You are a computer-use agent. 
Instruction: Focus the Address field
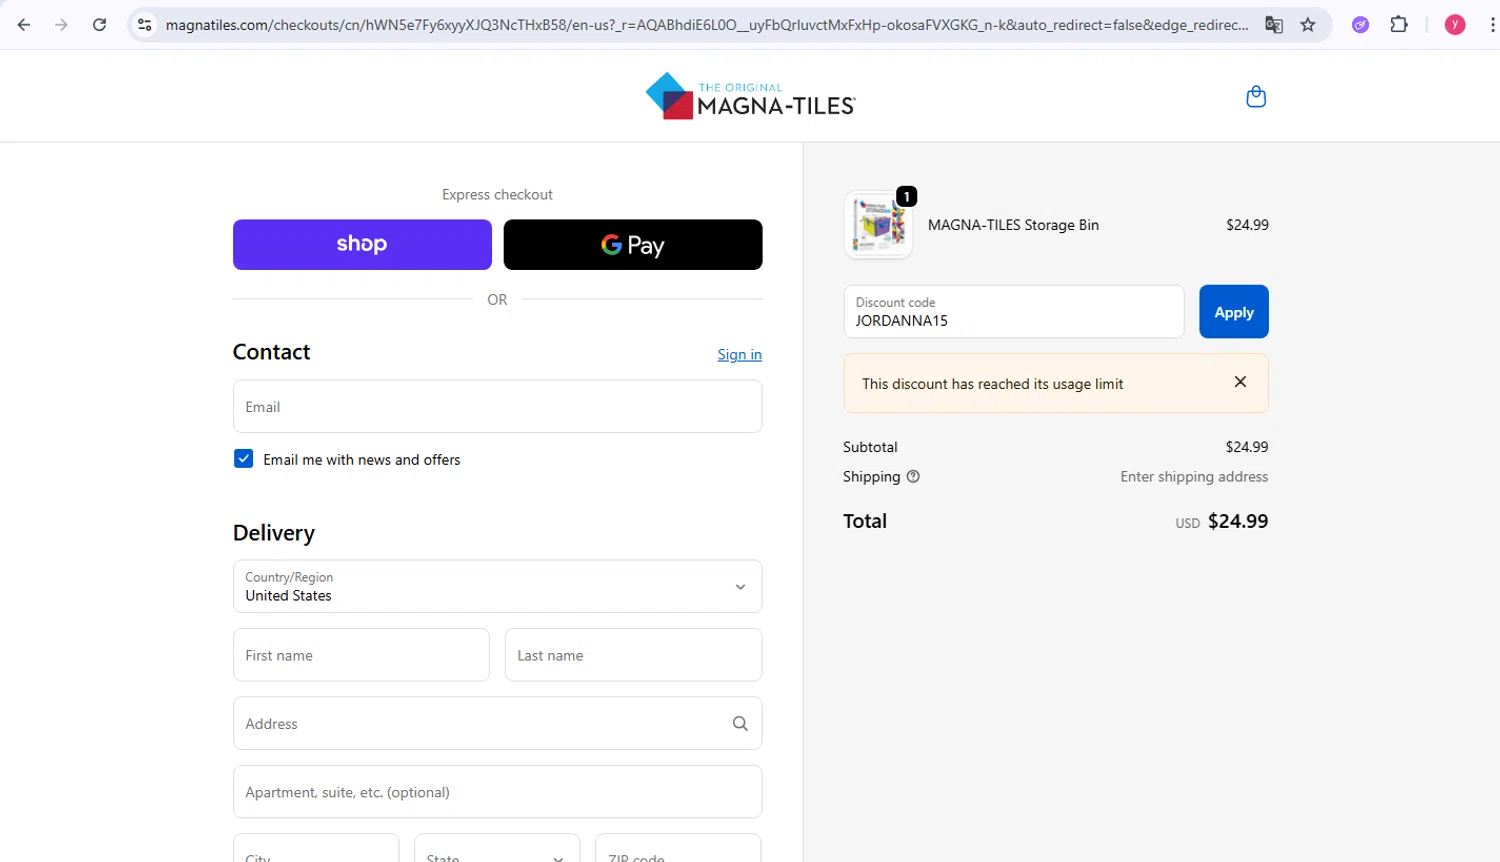pos(497,723)
